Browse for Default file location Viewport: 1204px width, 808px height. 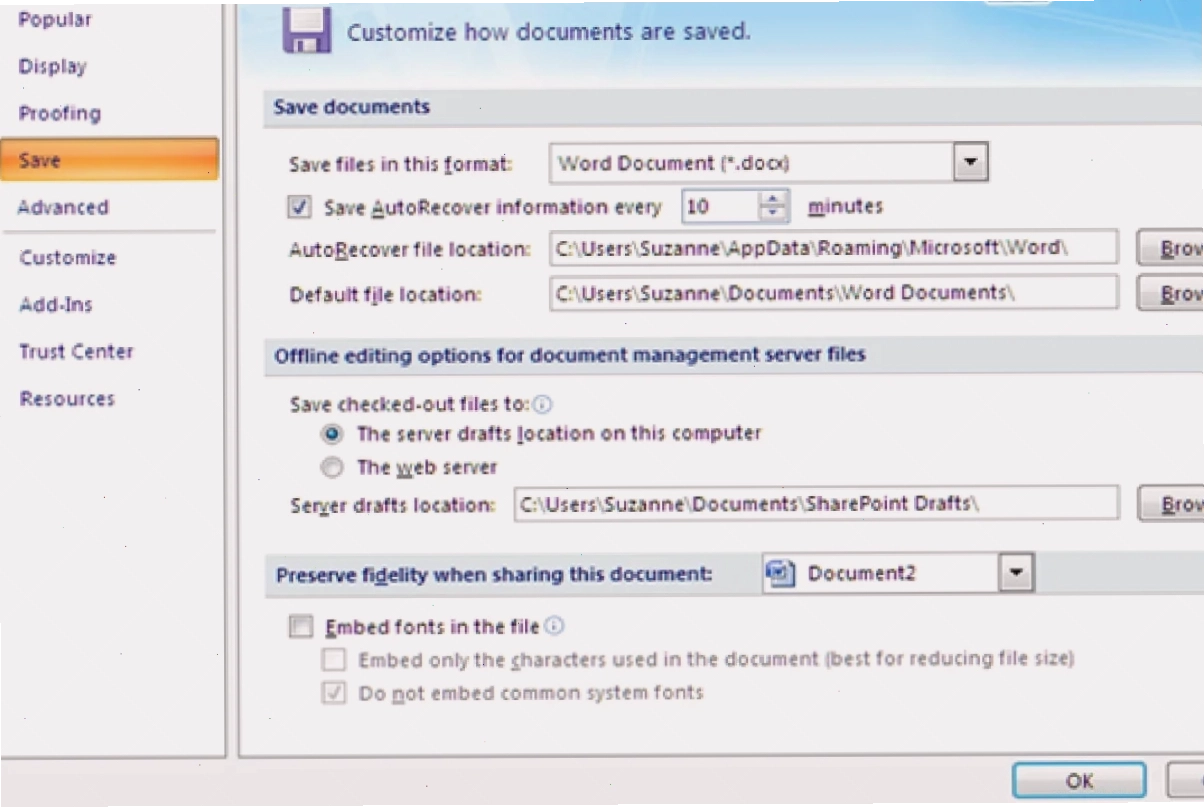tap(1170, 293)
